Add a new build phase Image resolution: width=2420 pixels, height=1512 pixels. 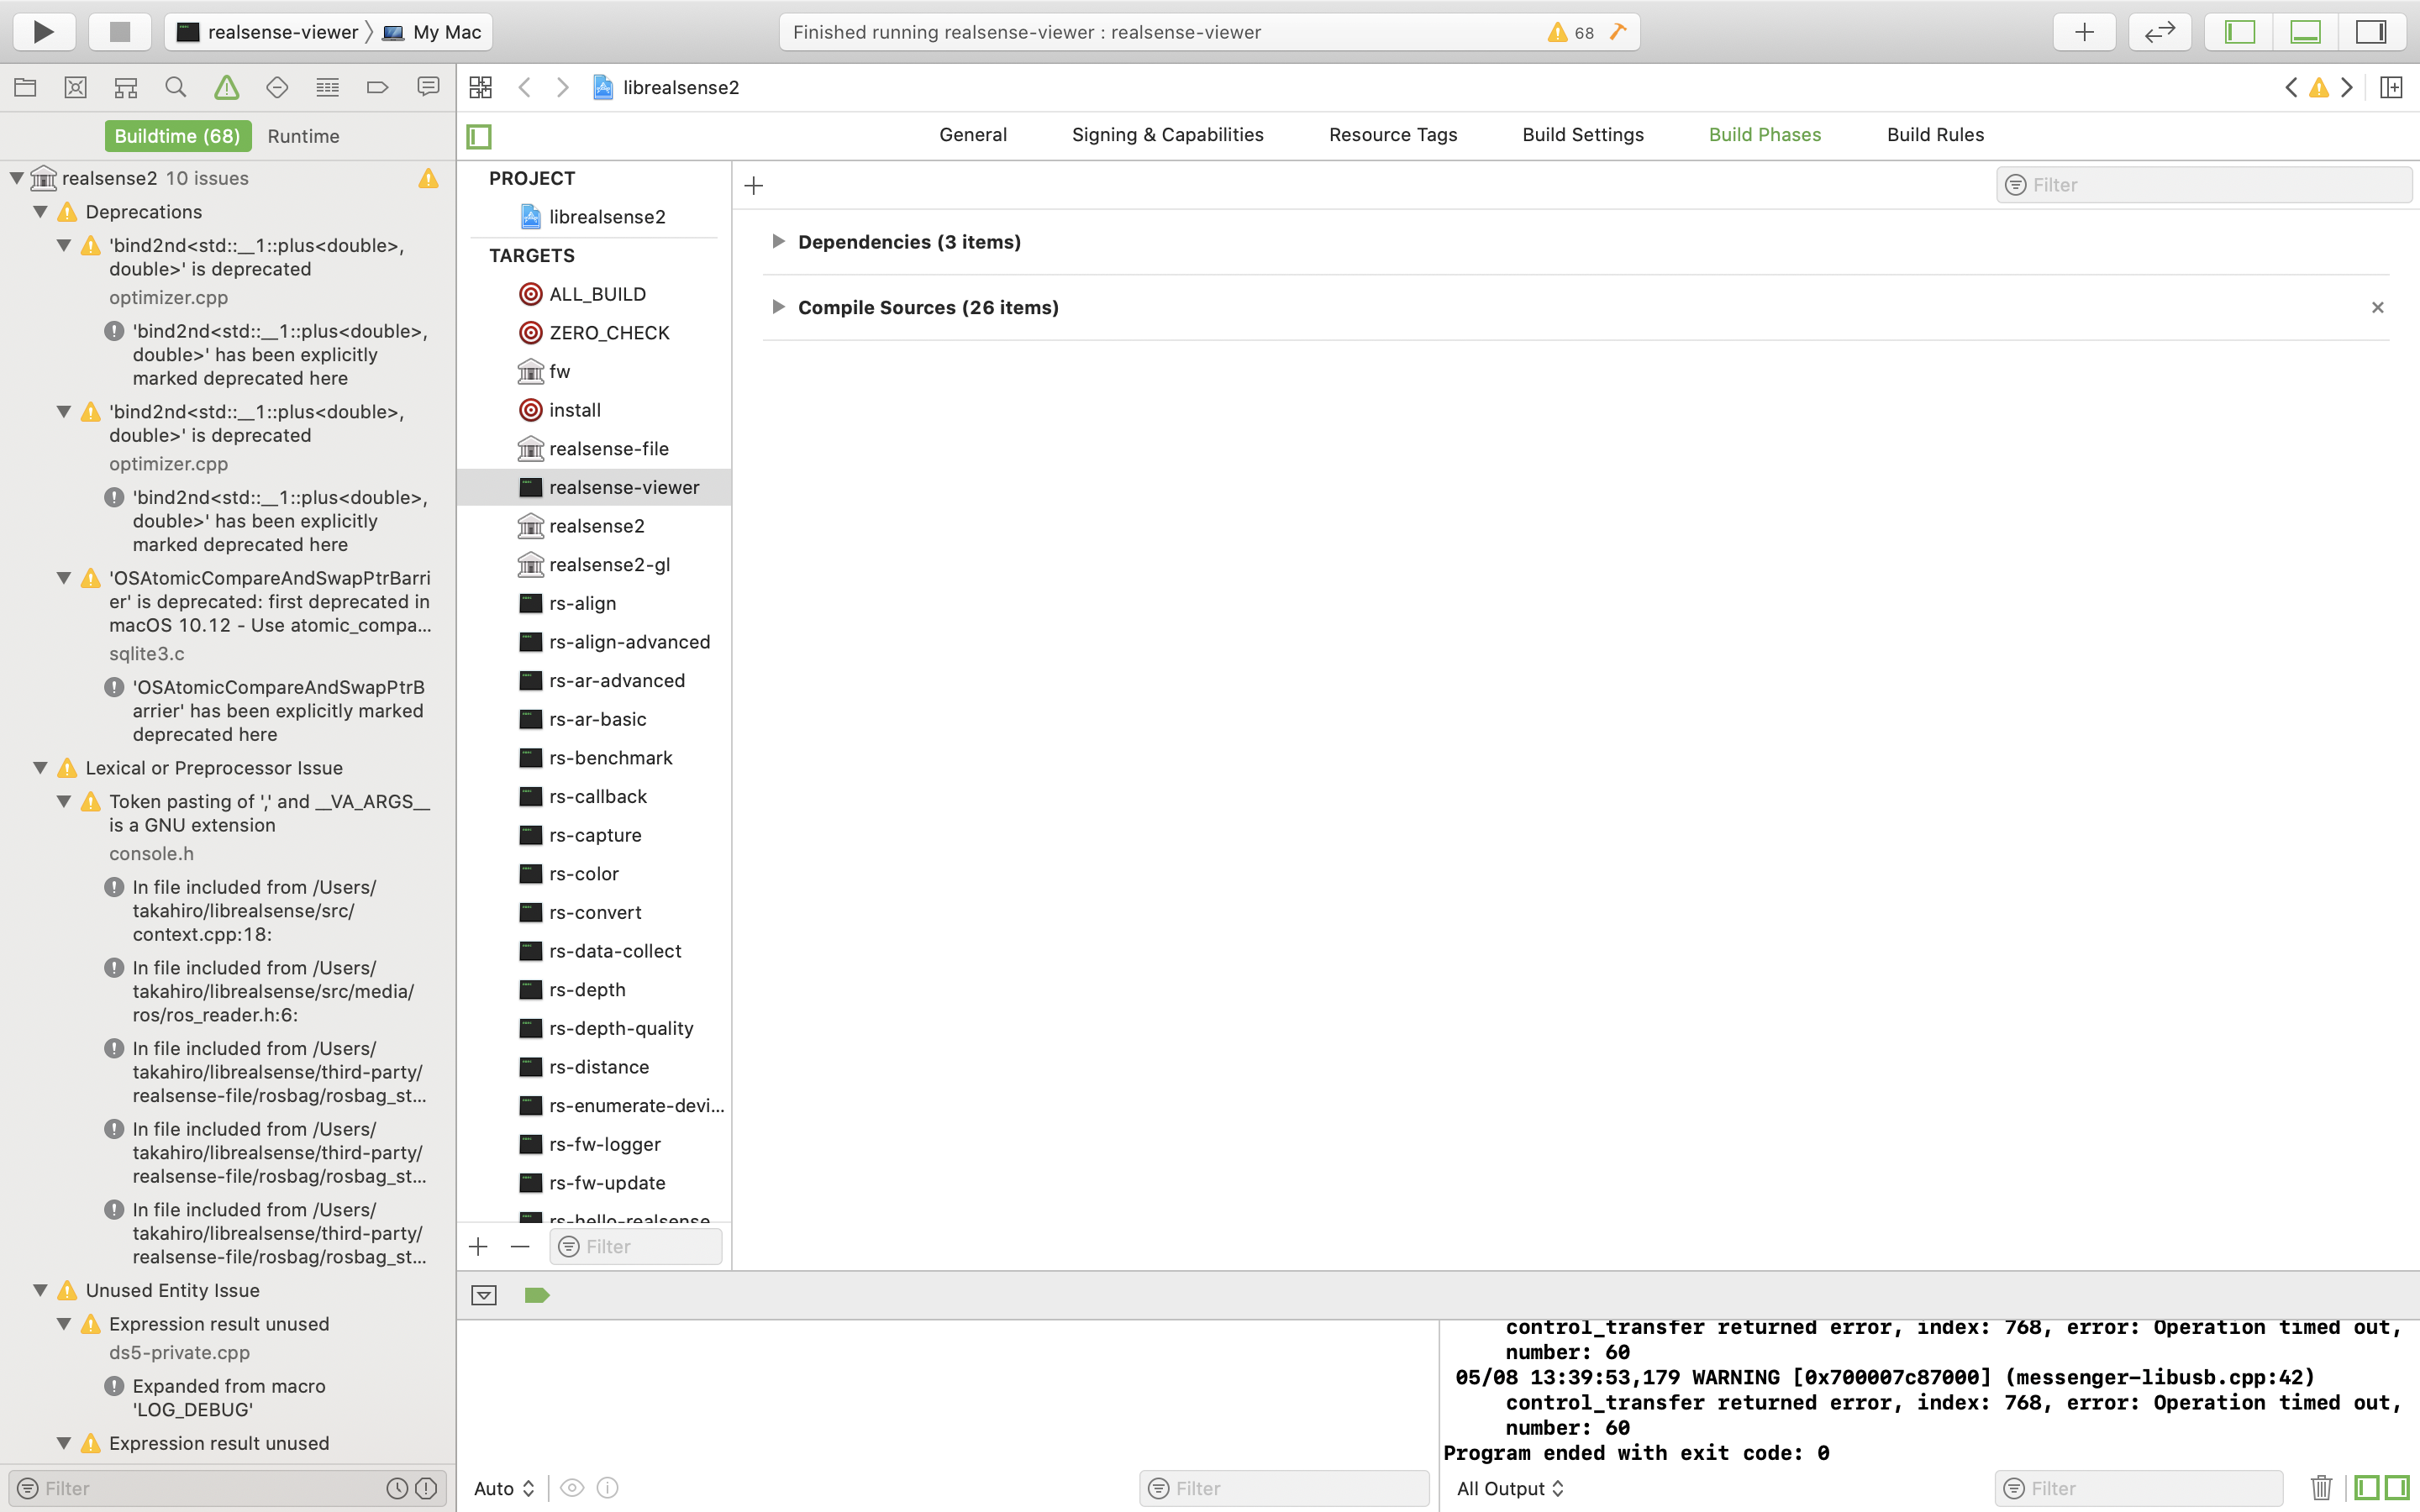tap(753, 185)
